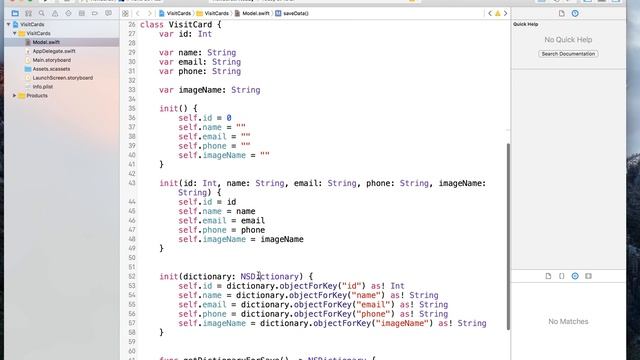Select VisitCards project root row
640x360 pixels.
tap(61, 24)
